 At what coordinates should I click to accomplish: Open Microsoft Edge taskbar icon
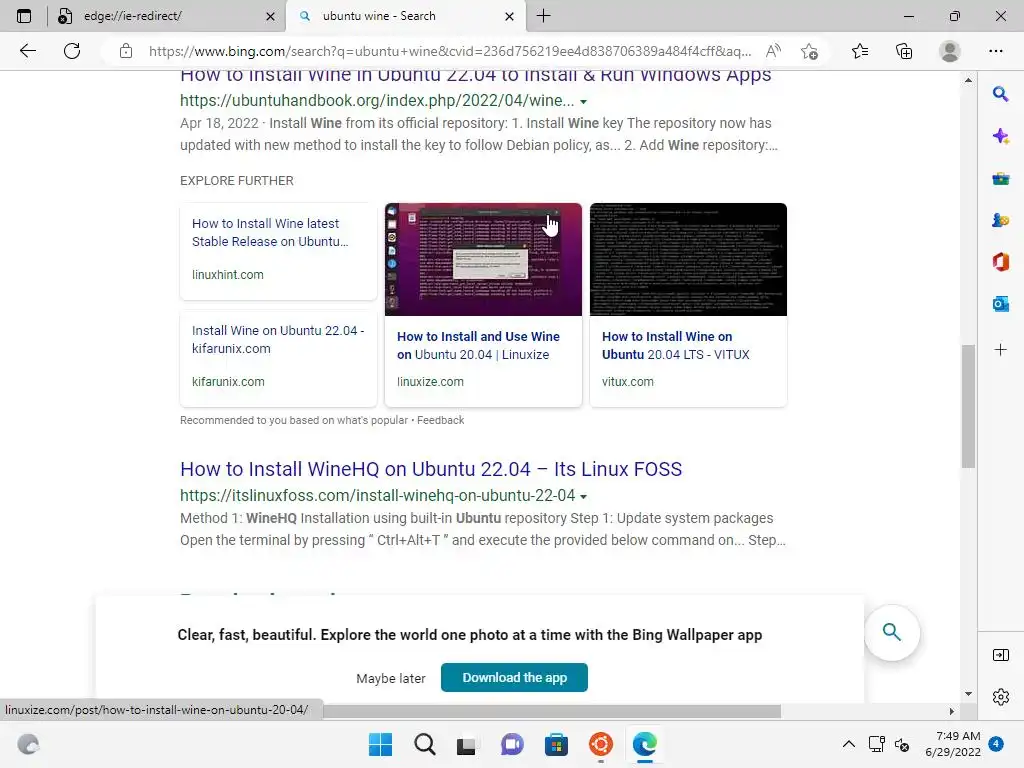pos(645,744)
